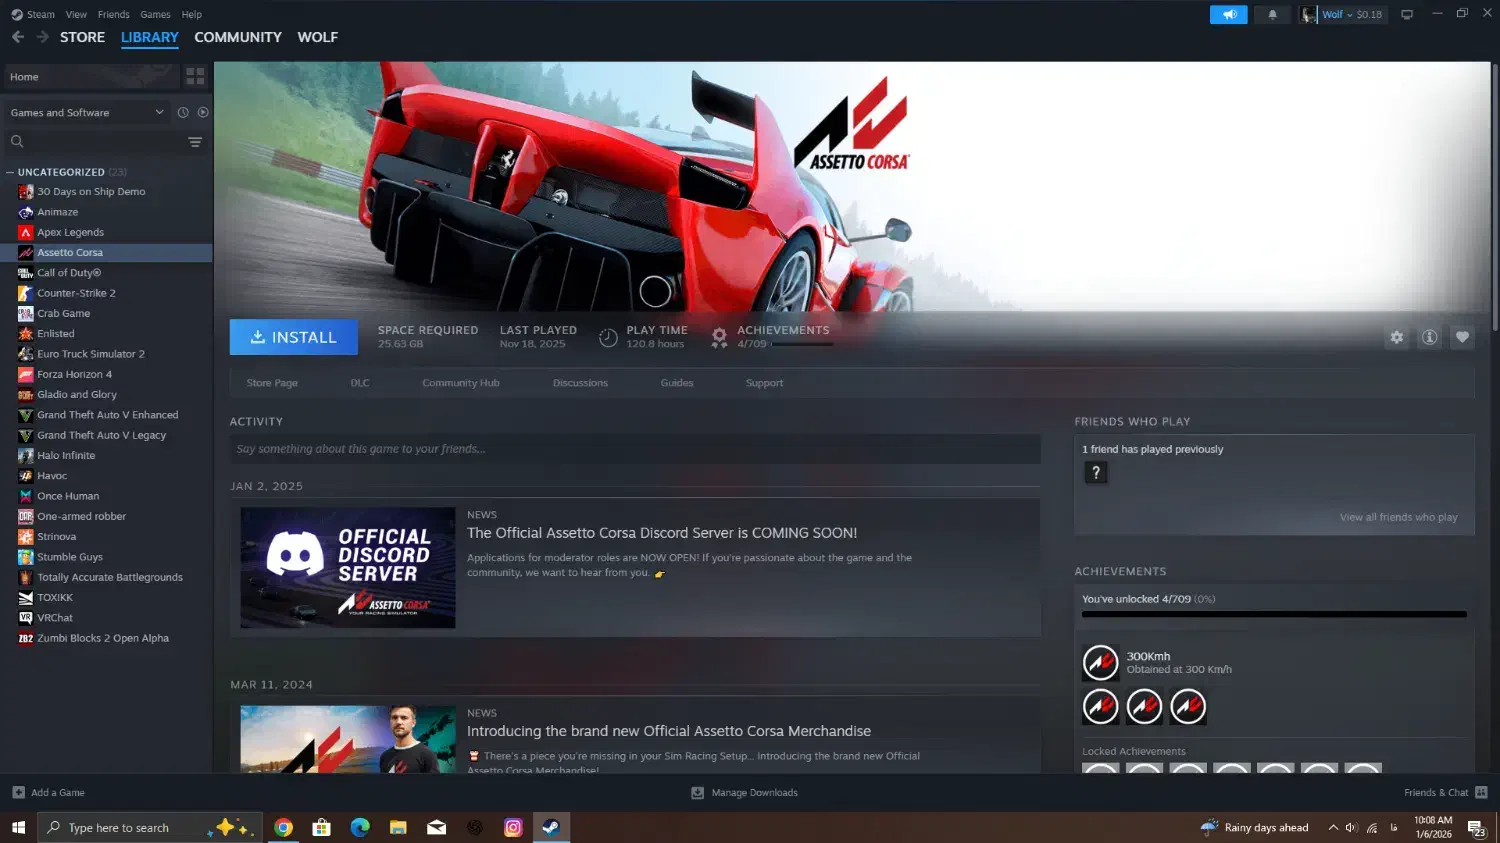Screen dimensions: 1500x843
Task: Open the Community tab
Action: [237, 37]
